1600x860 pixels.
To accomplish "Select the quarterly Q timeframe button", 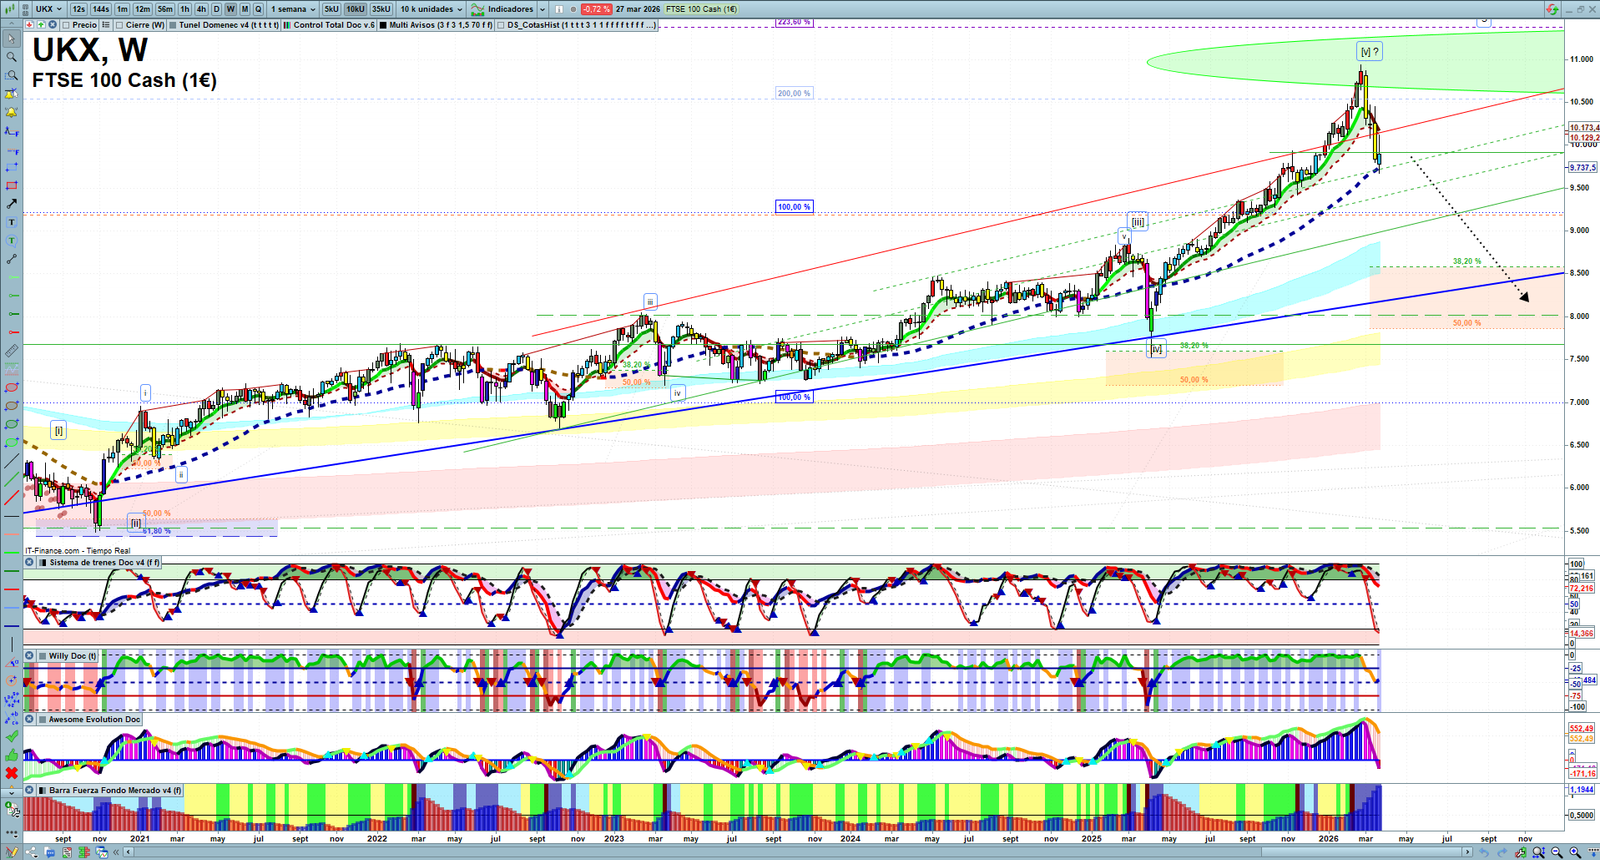I will (258, 9).
